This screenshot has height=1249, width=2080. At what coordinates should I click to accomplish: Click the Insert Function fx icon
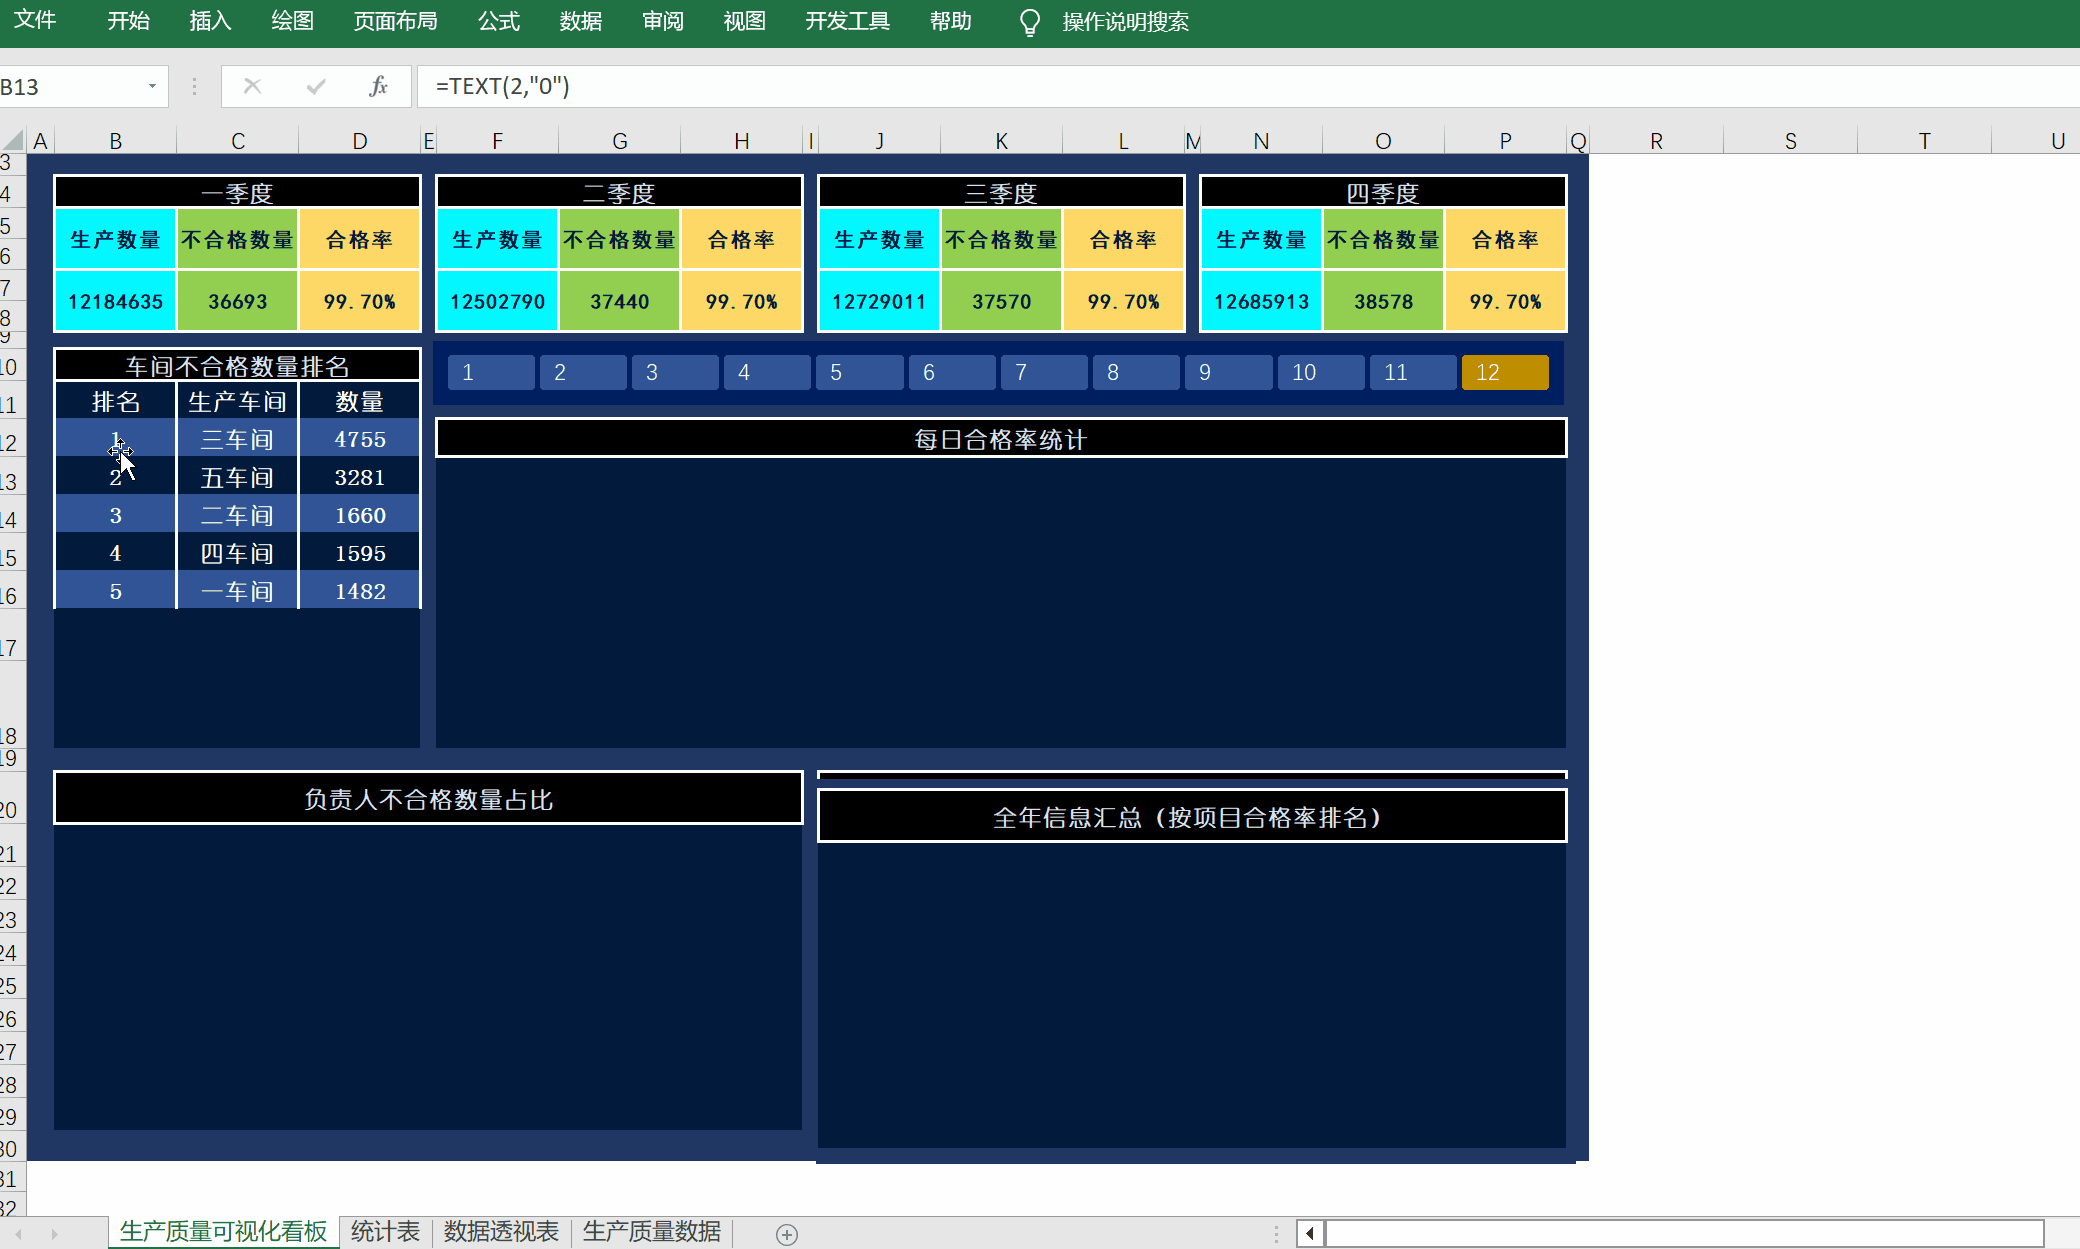378,86
